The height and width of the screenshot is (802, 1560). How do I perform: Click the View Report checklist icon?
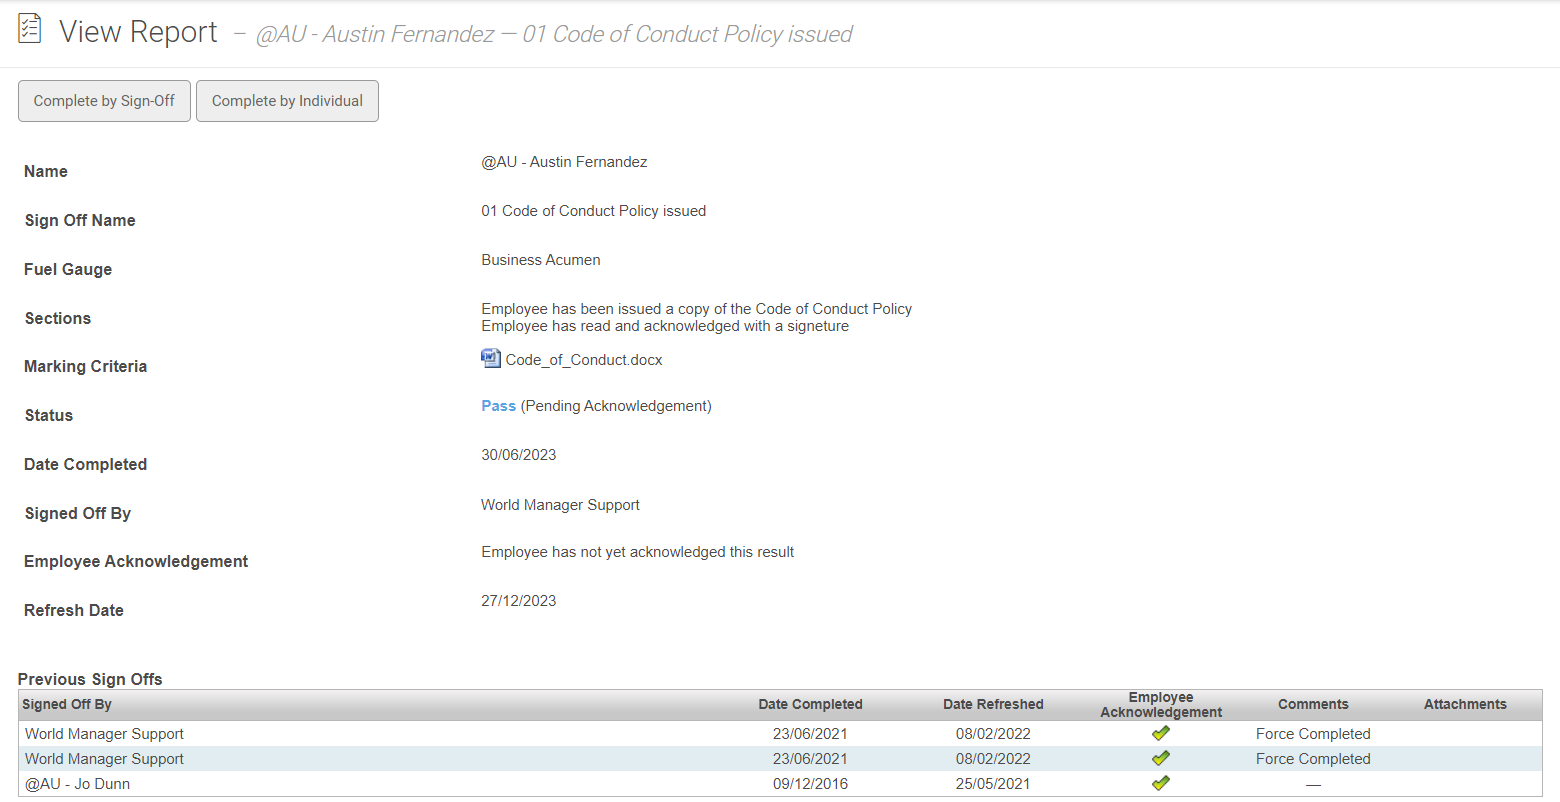tap(30, 29)
